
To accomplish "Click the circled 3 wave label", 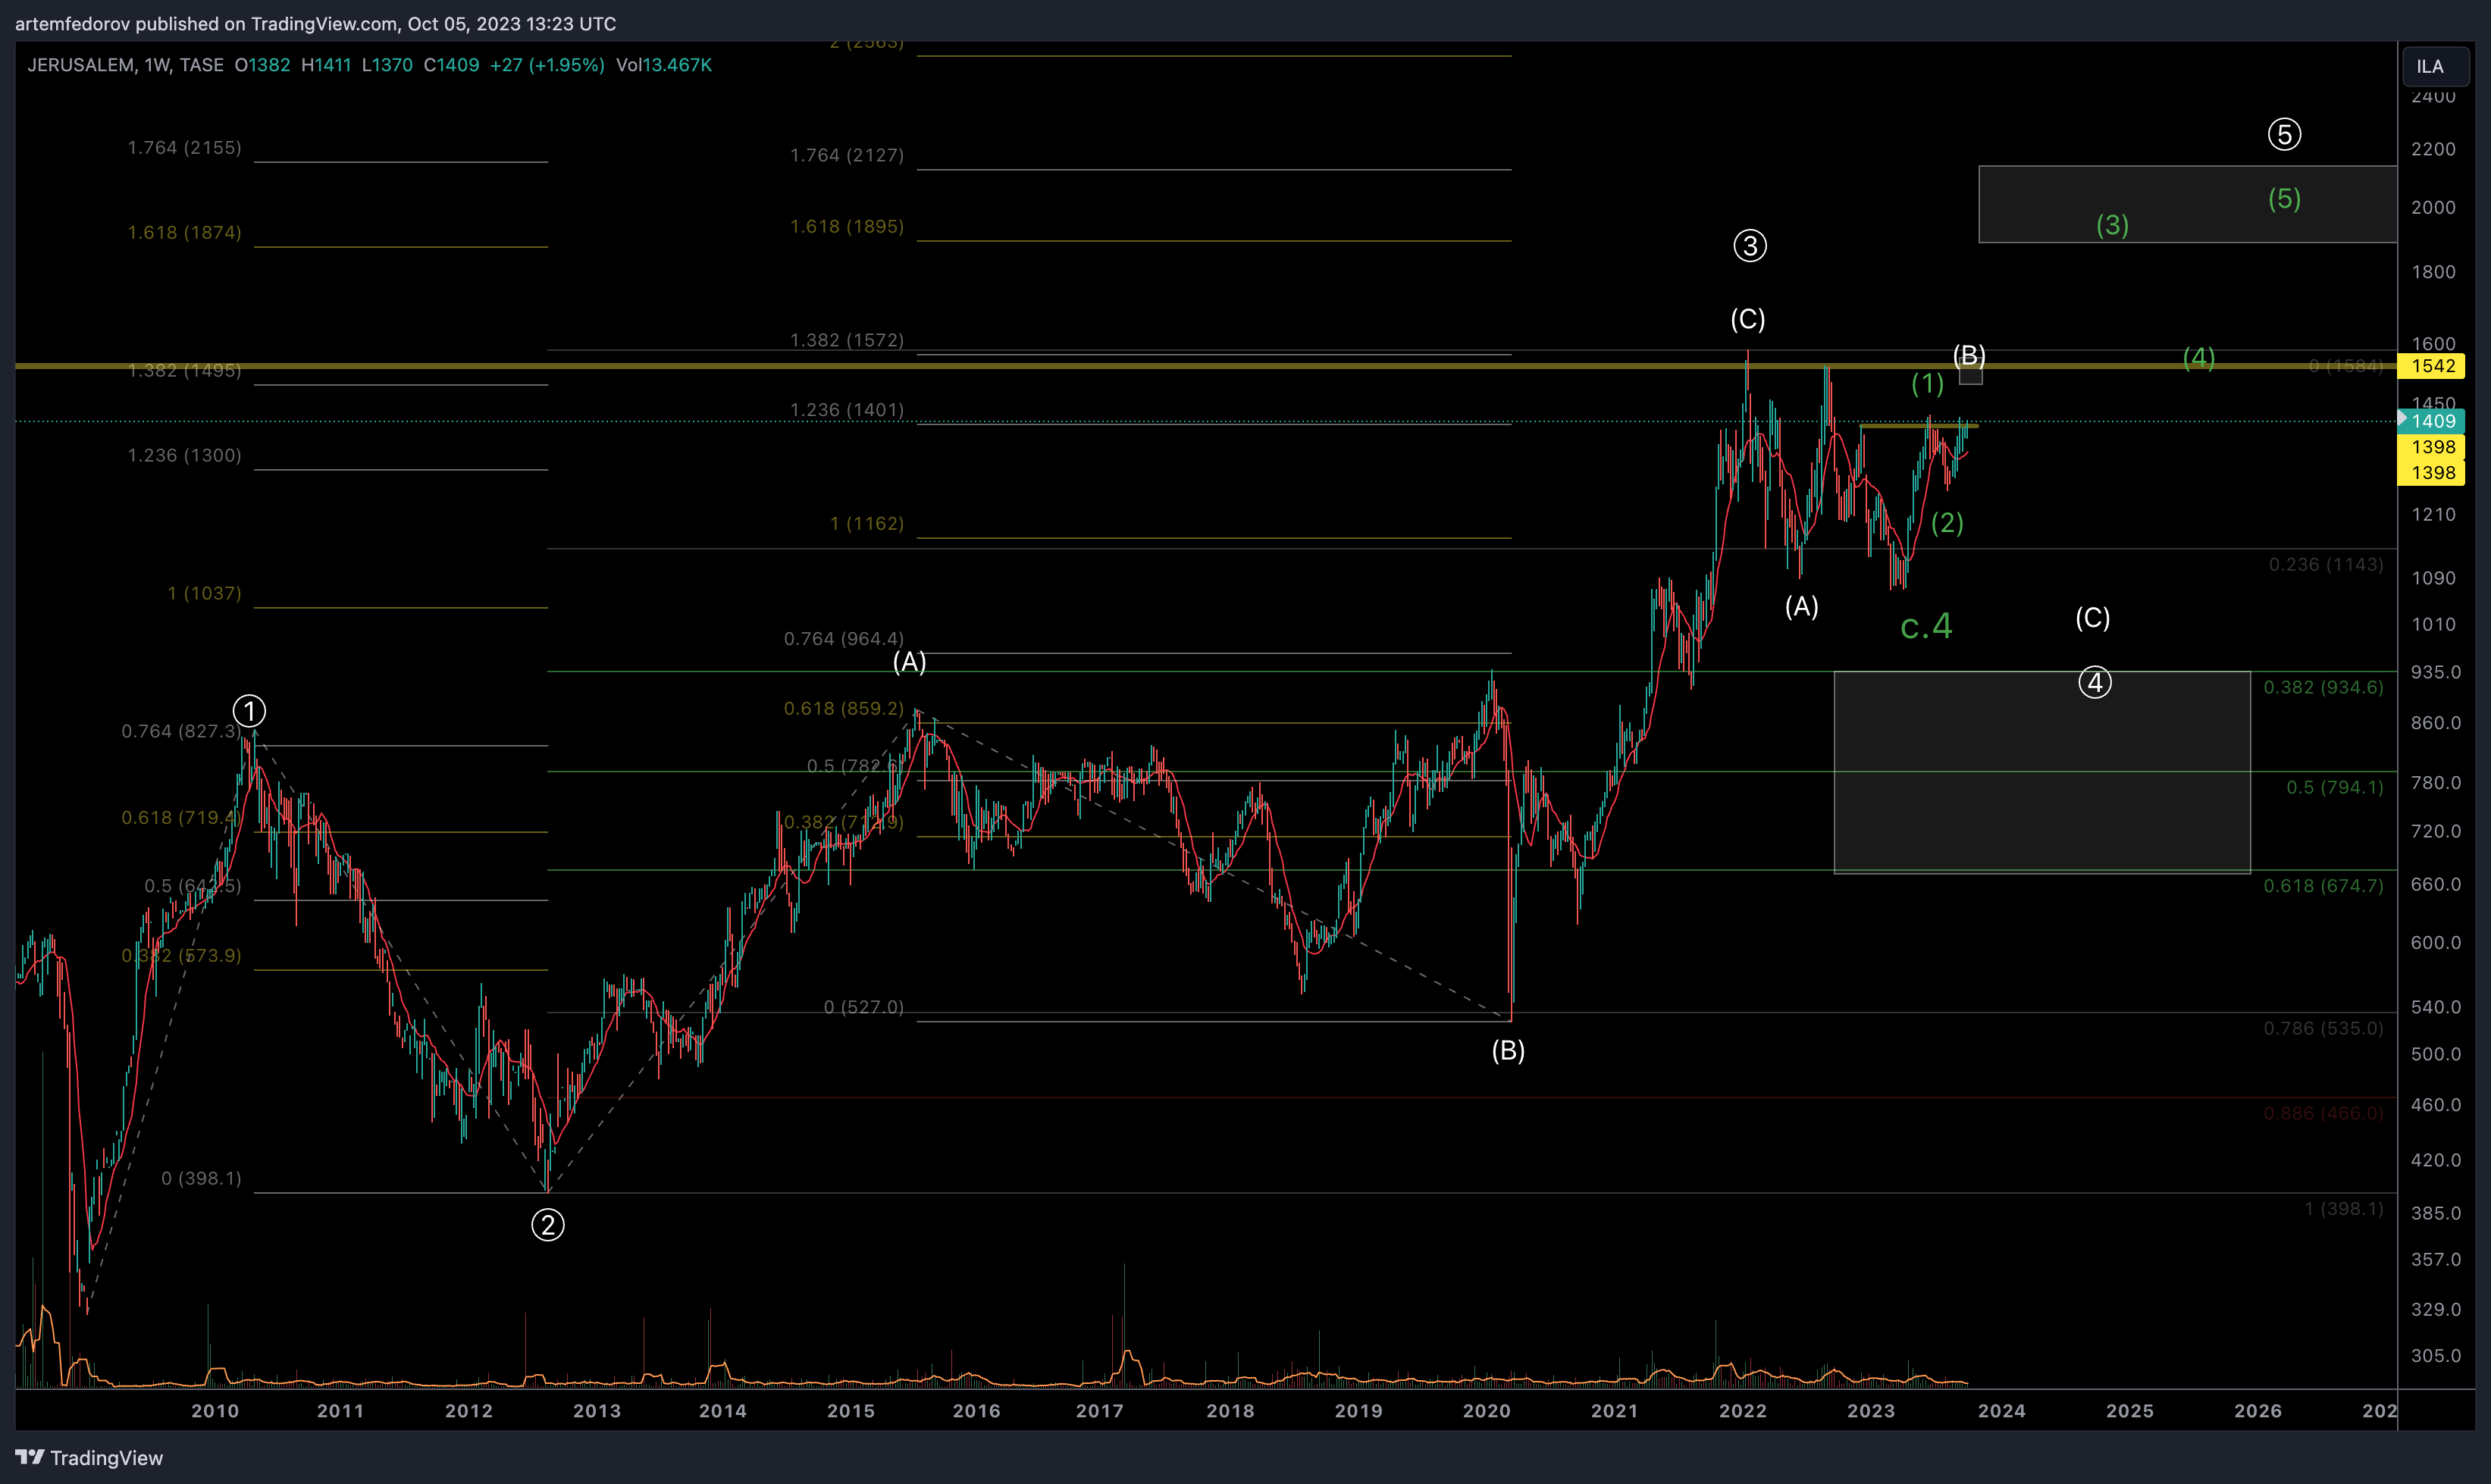I will click(x=1750, y=245).
